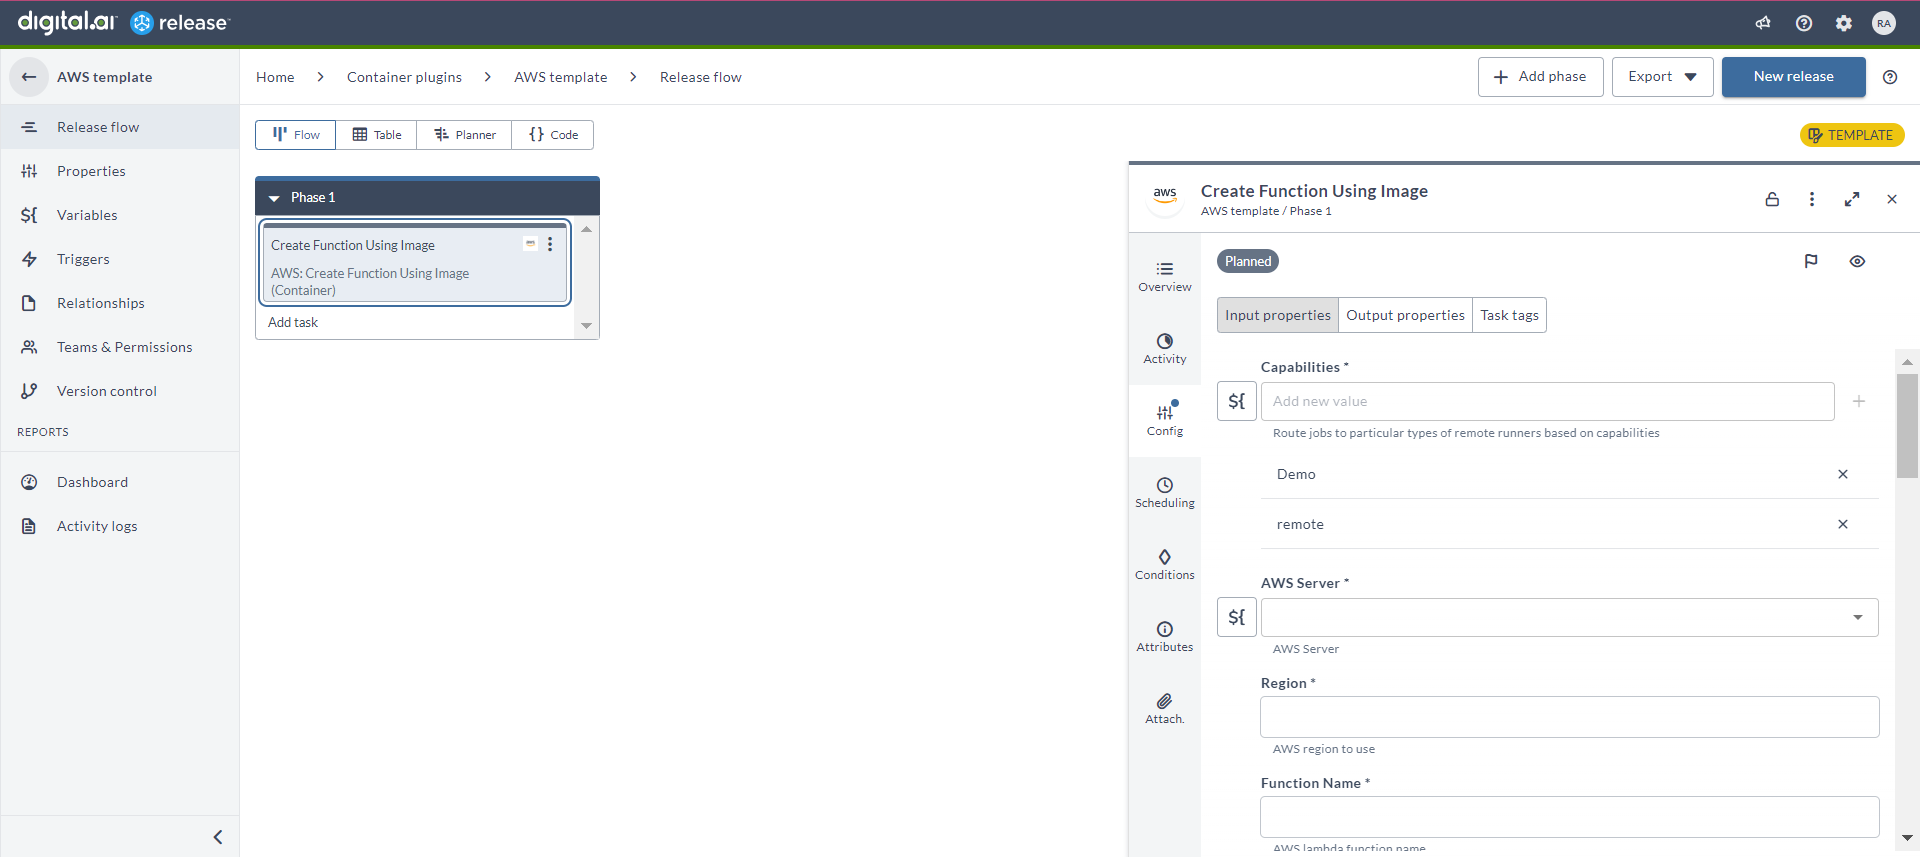Screen dimensions: 1920x857
Task: Click the Capabilities Add new value field
Action: click(1547, 401)
